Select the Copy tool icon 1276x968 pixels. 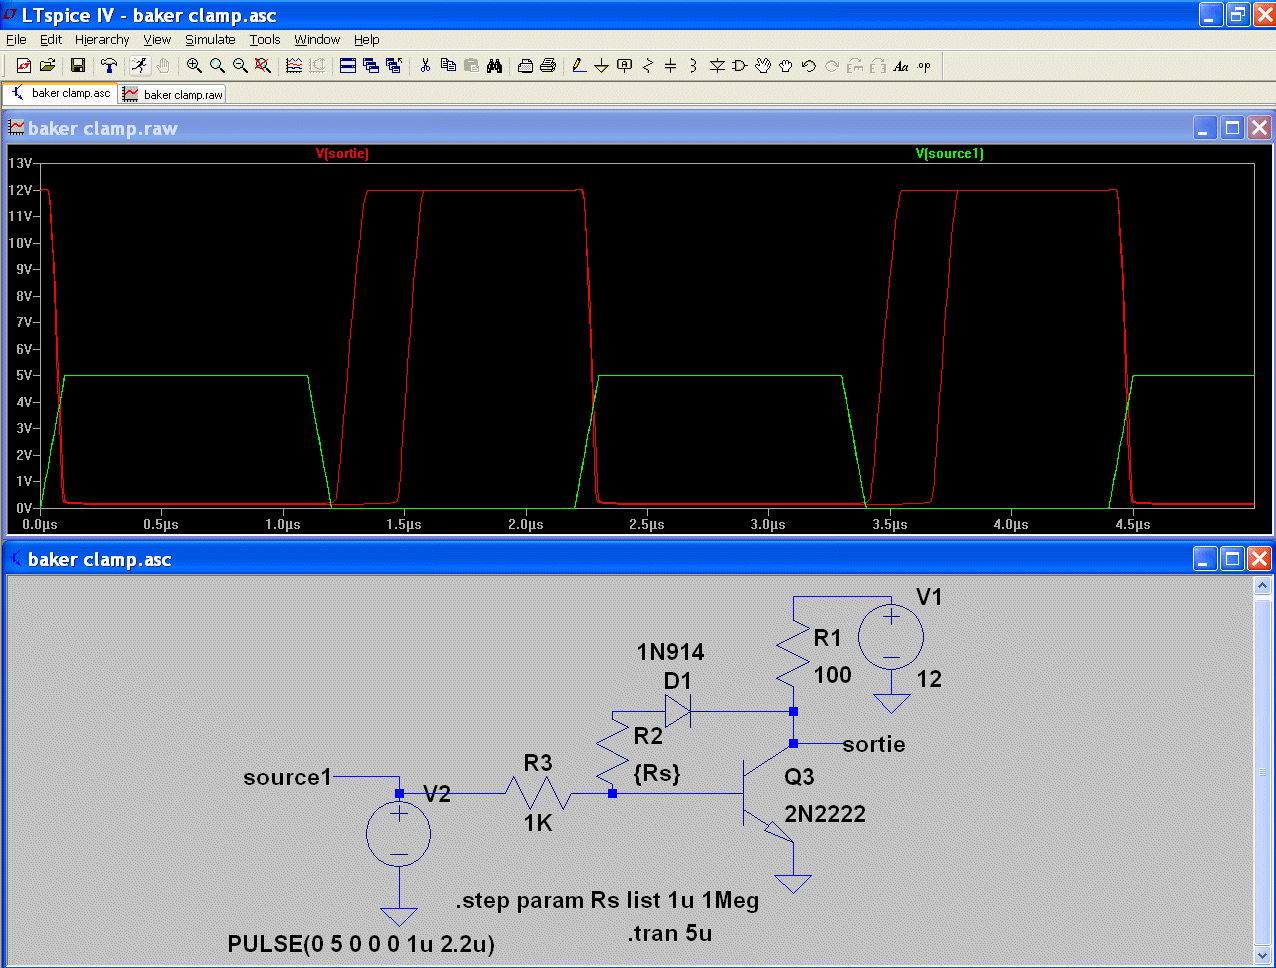click(448, 66)
